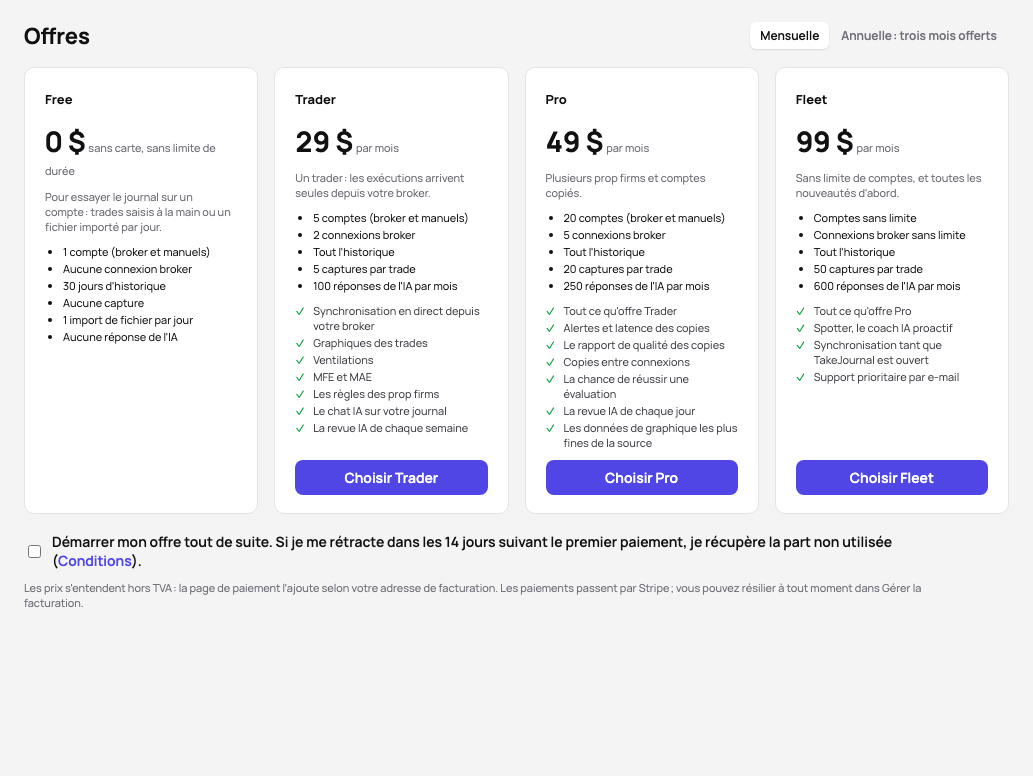Click 'Comptes sans limite' item
The width and height of the screenshot is (1033, 776).
(x=864, y=218)
